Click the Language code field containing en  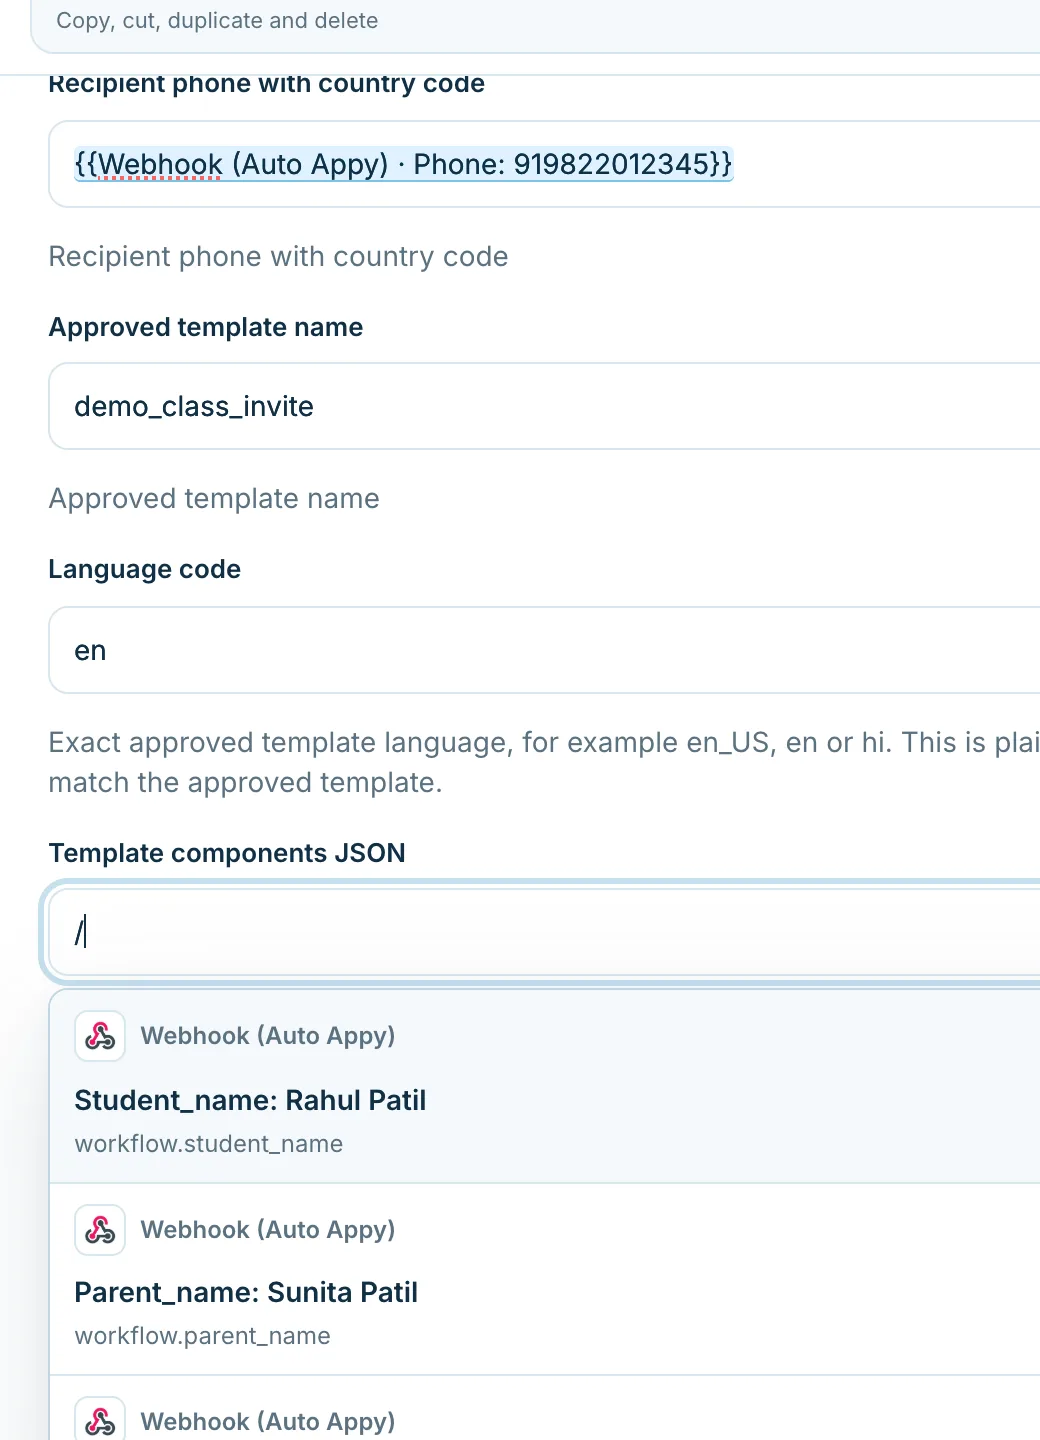(x=545, y=650)
